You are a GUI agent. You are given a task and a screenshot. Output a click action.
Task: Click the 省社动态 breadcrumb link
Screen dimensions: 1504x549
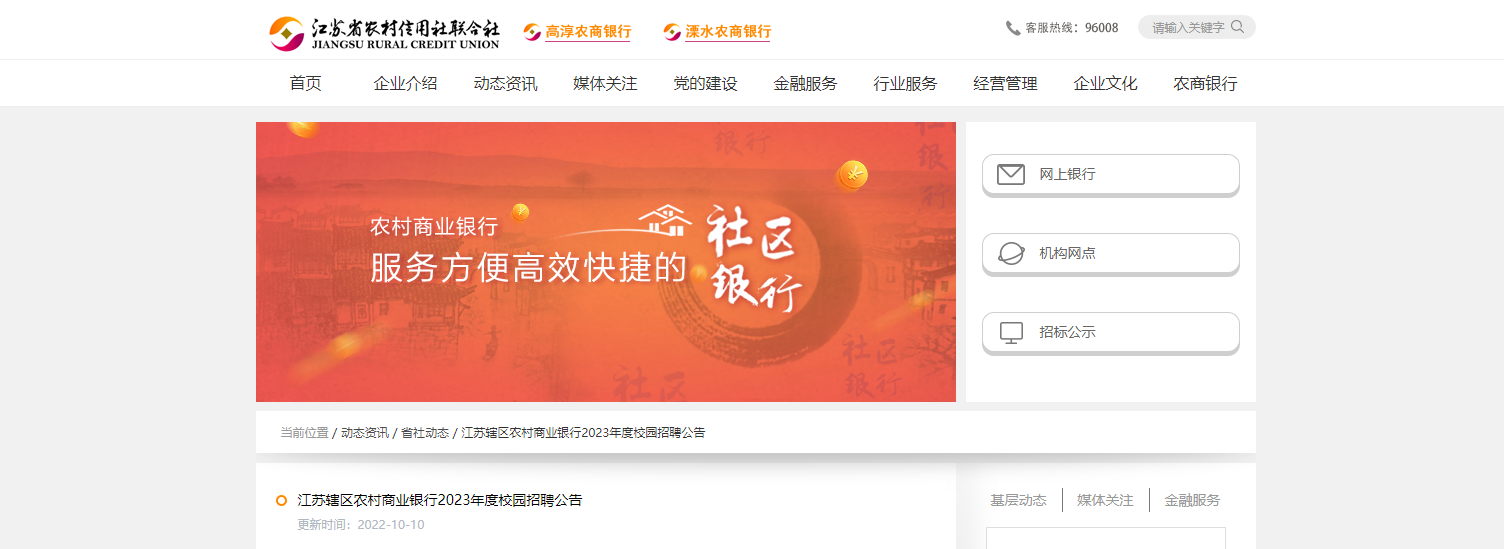click(425, 433)
